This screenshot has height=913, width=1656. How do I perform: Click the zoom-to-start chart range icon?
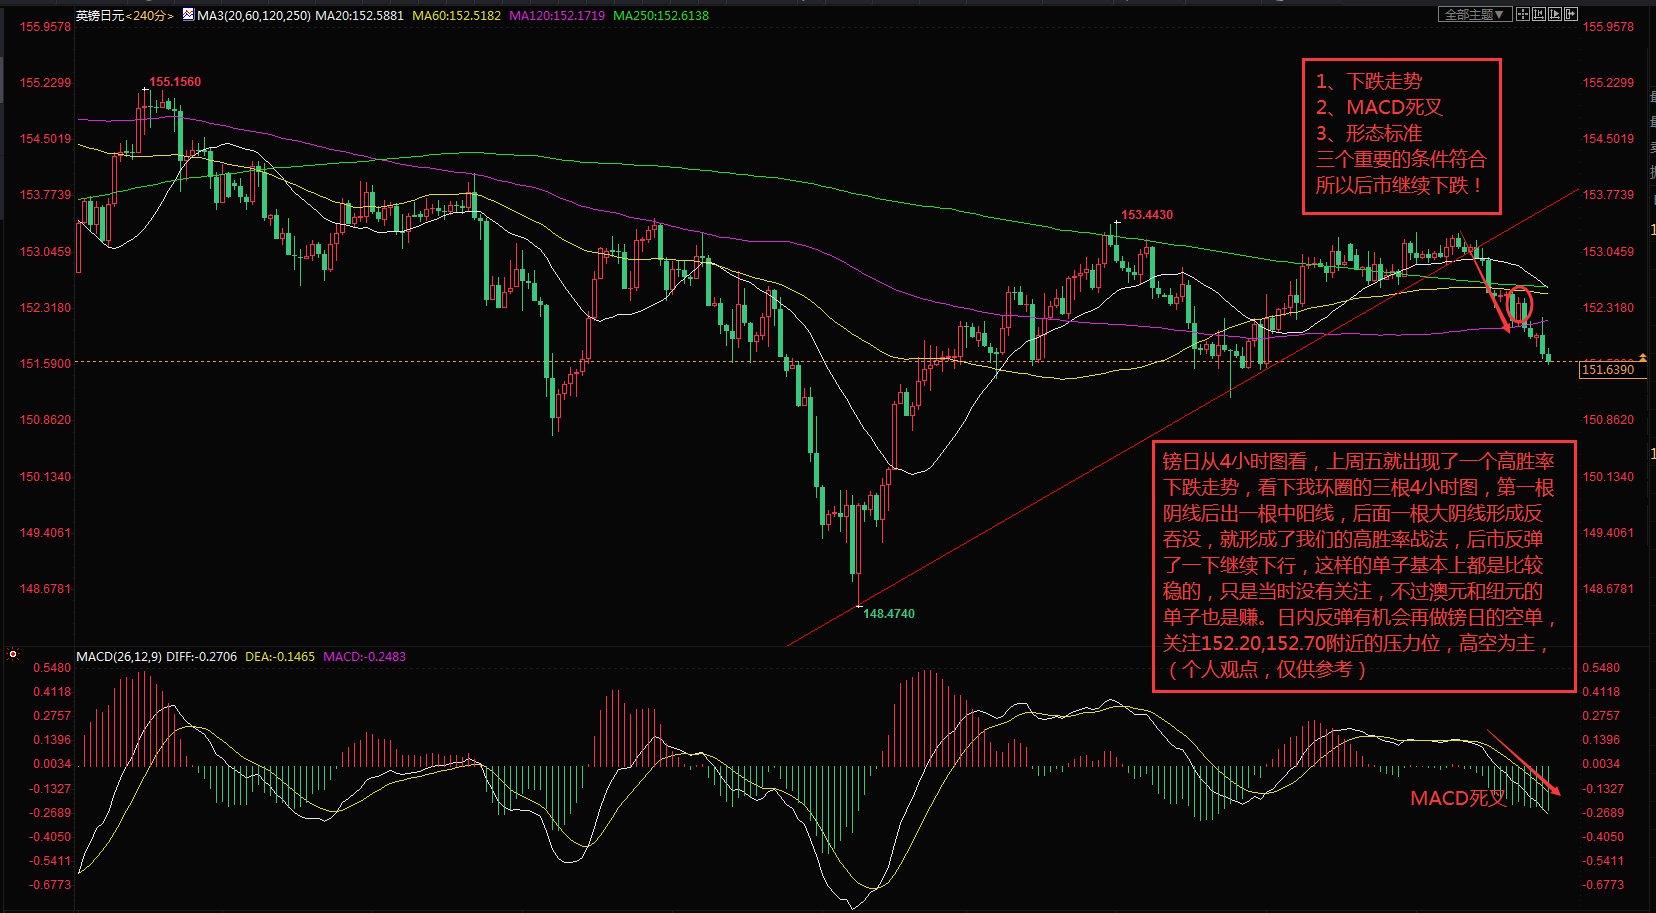tap(1539, 14)
